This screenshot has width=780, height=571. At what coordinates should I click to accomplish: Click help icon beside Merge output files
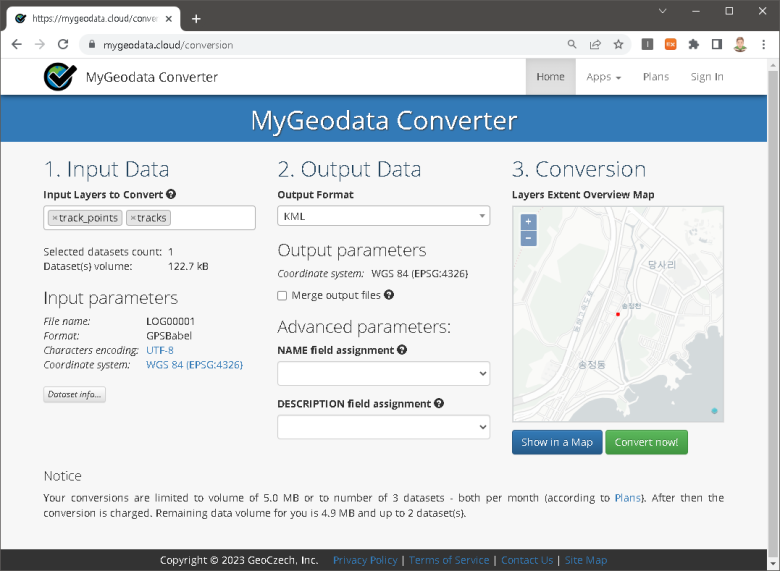389,295
